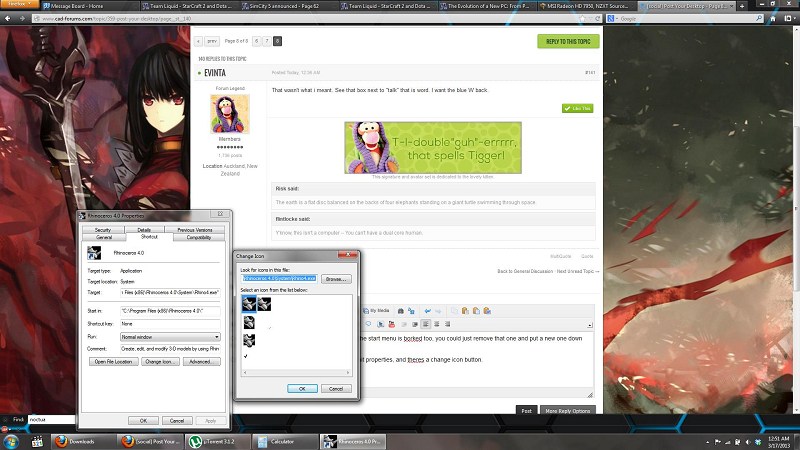Image resolution: width=800 pixels, height=450 pixels.
Task: Click the Browse button in Change Icon
Action: point(334,279)
